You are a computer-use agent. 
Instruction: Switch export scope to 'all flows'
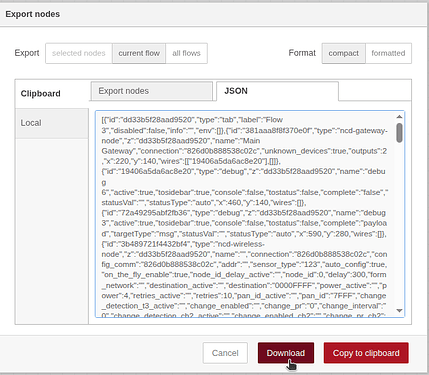186,53
